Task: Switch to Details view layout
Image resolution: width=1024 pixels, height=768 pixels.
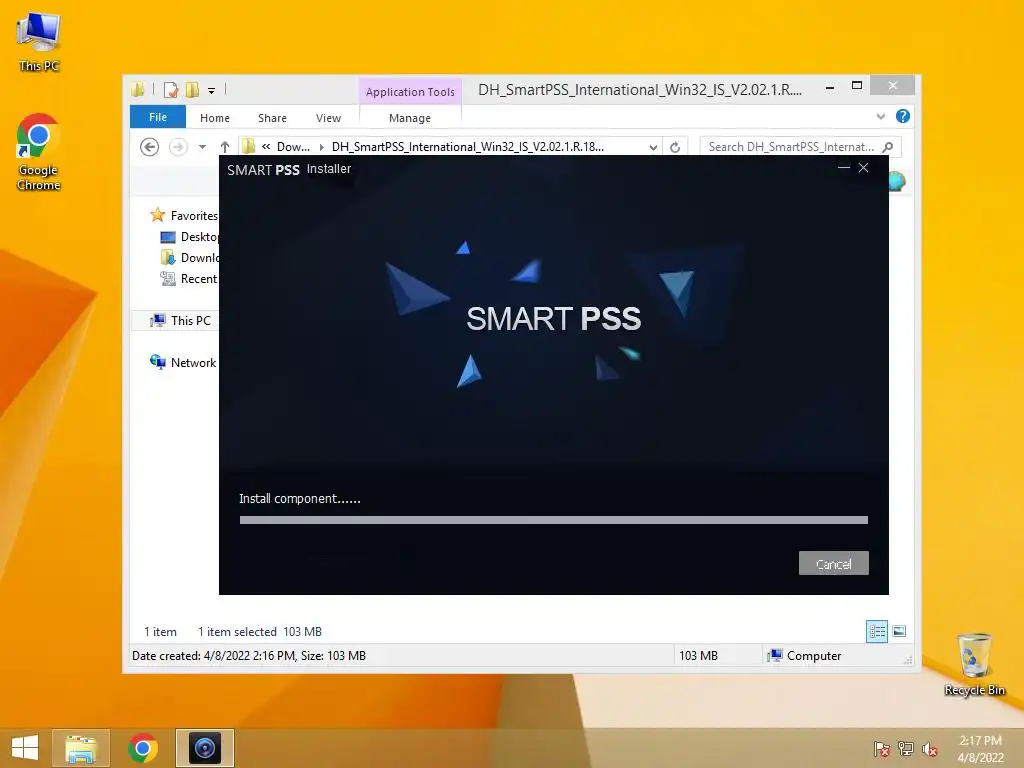Action: pyautogui.click(x=877, y=632)
